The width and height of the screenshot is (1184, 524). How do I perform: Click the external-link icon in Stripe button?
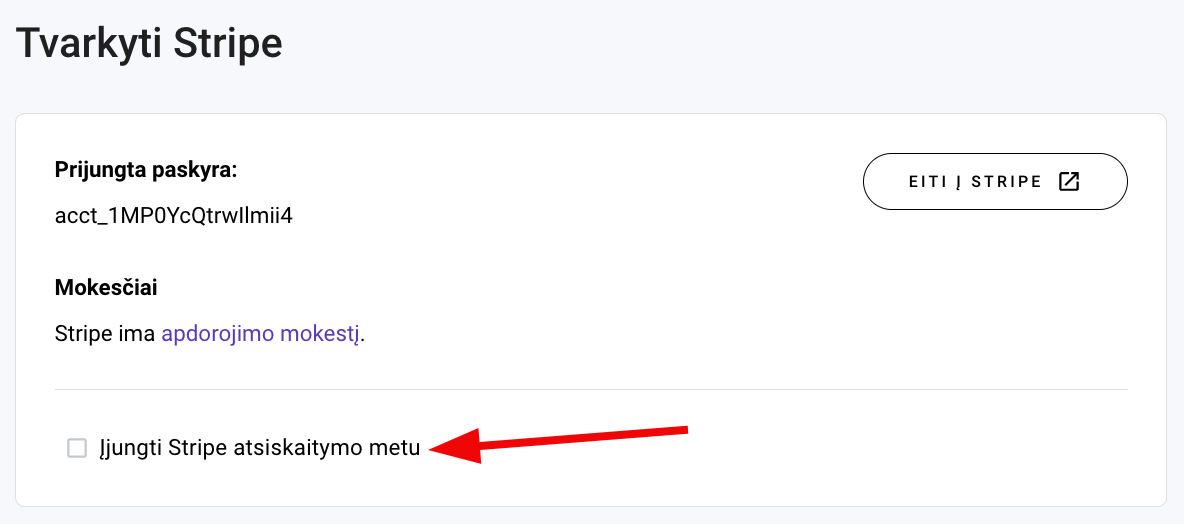(1069, 181)
